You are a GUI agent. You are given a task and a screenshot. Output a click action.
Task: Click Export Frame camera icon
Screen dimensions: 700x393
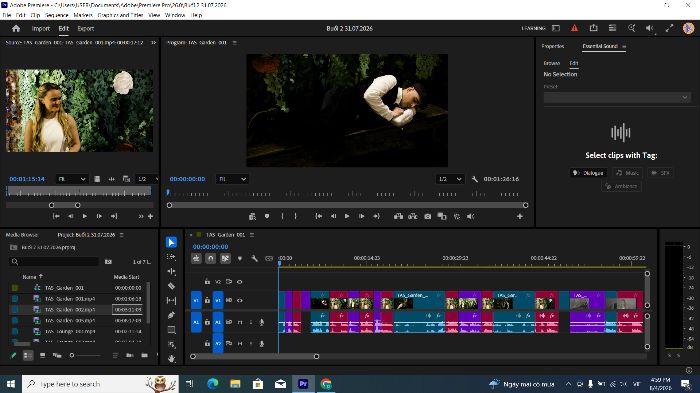[428, 216]
